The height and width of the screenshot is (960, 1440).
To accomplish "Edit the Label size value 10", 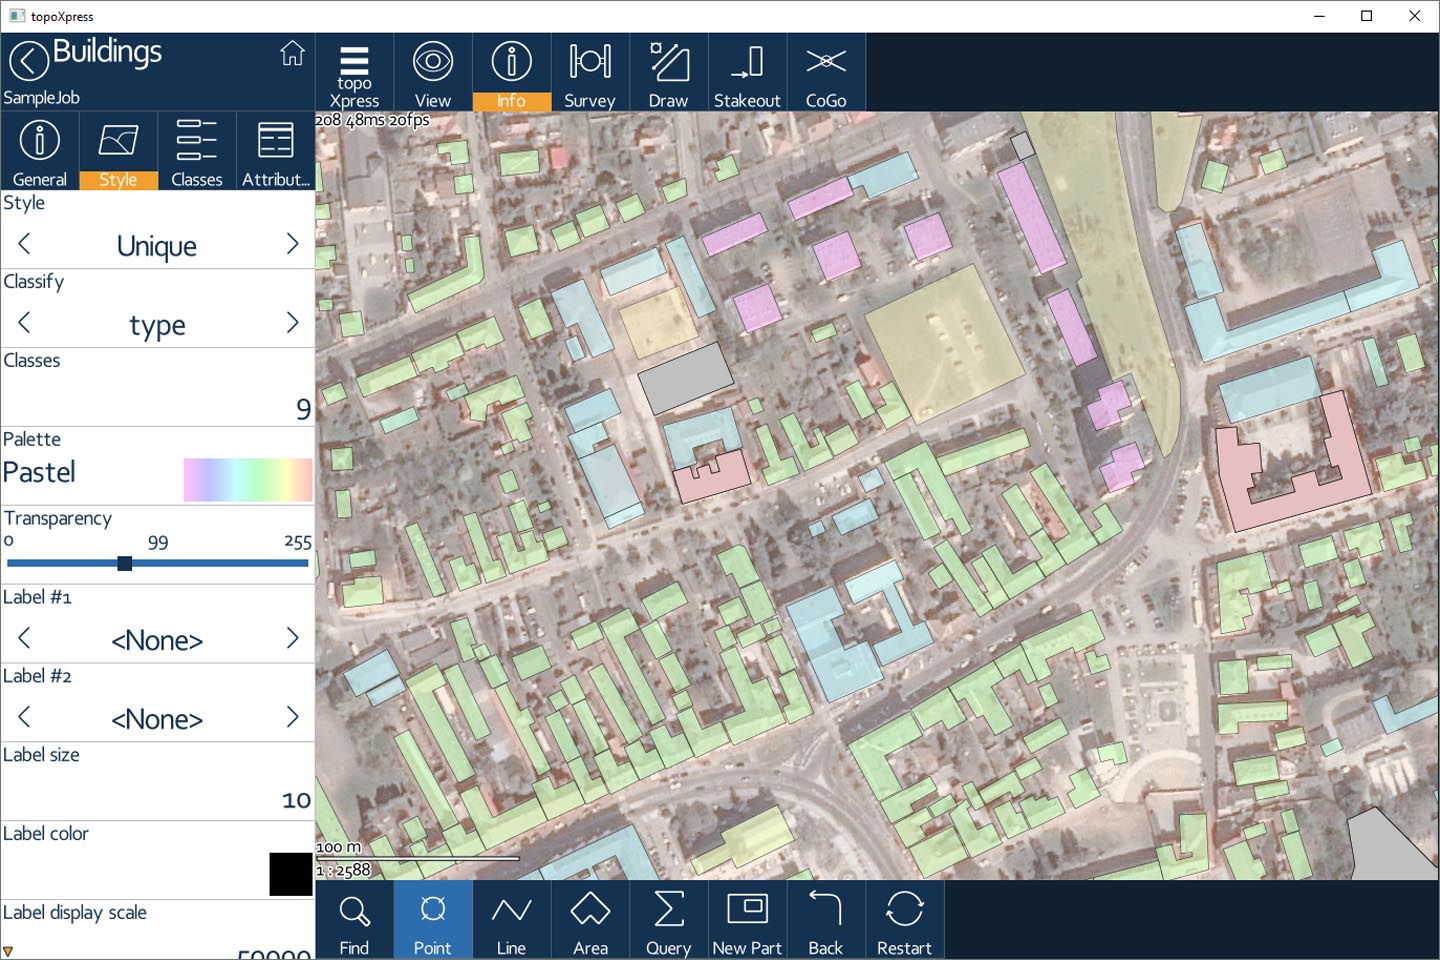I will pos(296,800).
